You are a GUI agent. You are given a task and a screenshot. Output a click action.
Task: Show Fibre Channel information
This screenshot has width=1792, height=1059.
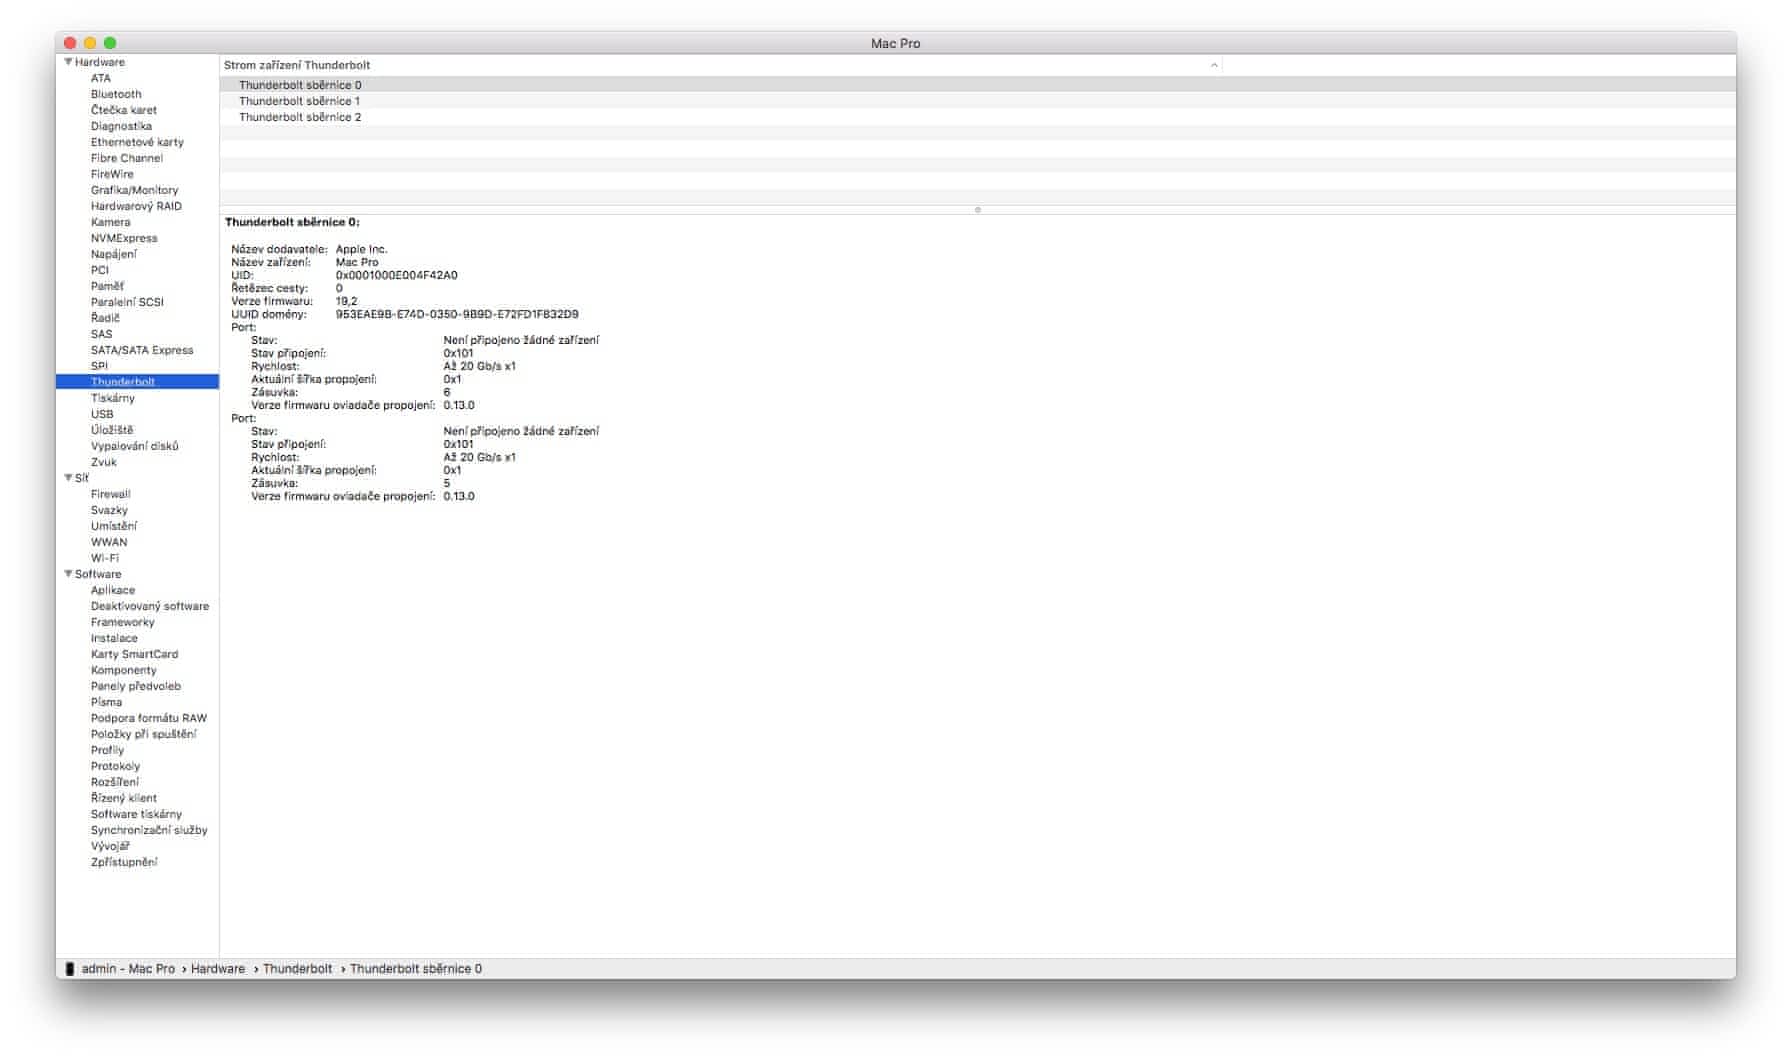(127, 158)
